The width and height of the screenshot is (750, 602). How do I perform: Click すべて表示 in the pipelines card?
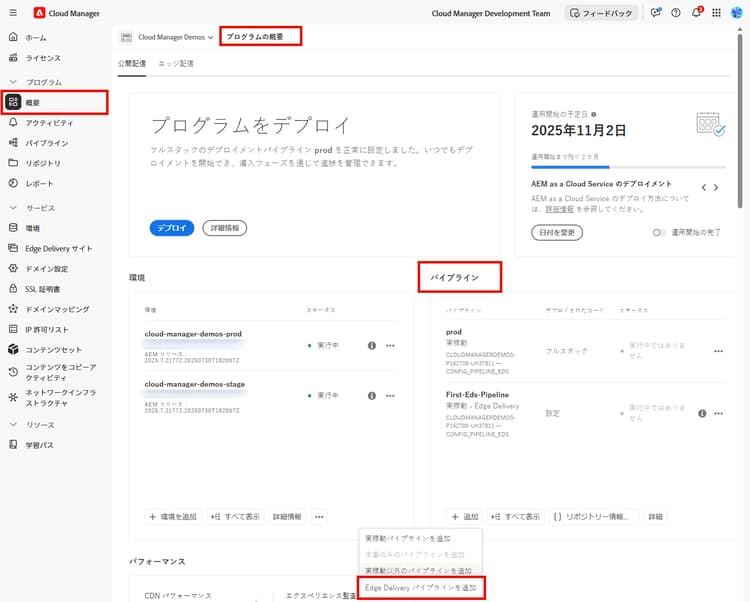pyautogui.click(x=516, y=516)
